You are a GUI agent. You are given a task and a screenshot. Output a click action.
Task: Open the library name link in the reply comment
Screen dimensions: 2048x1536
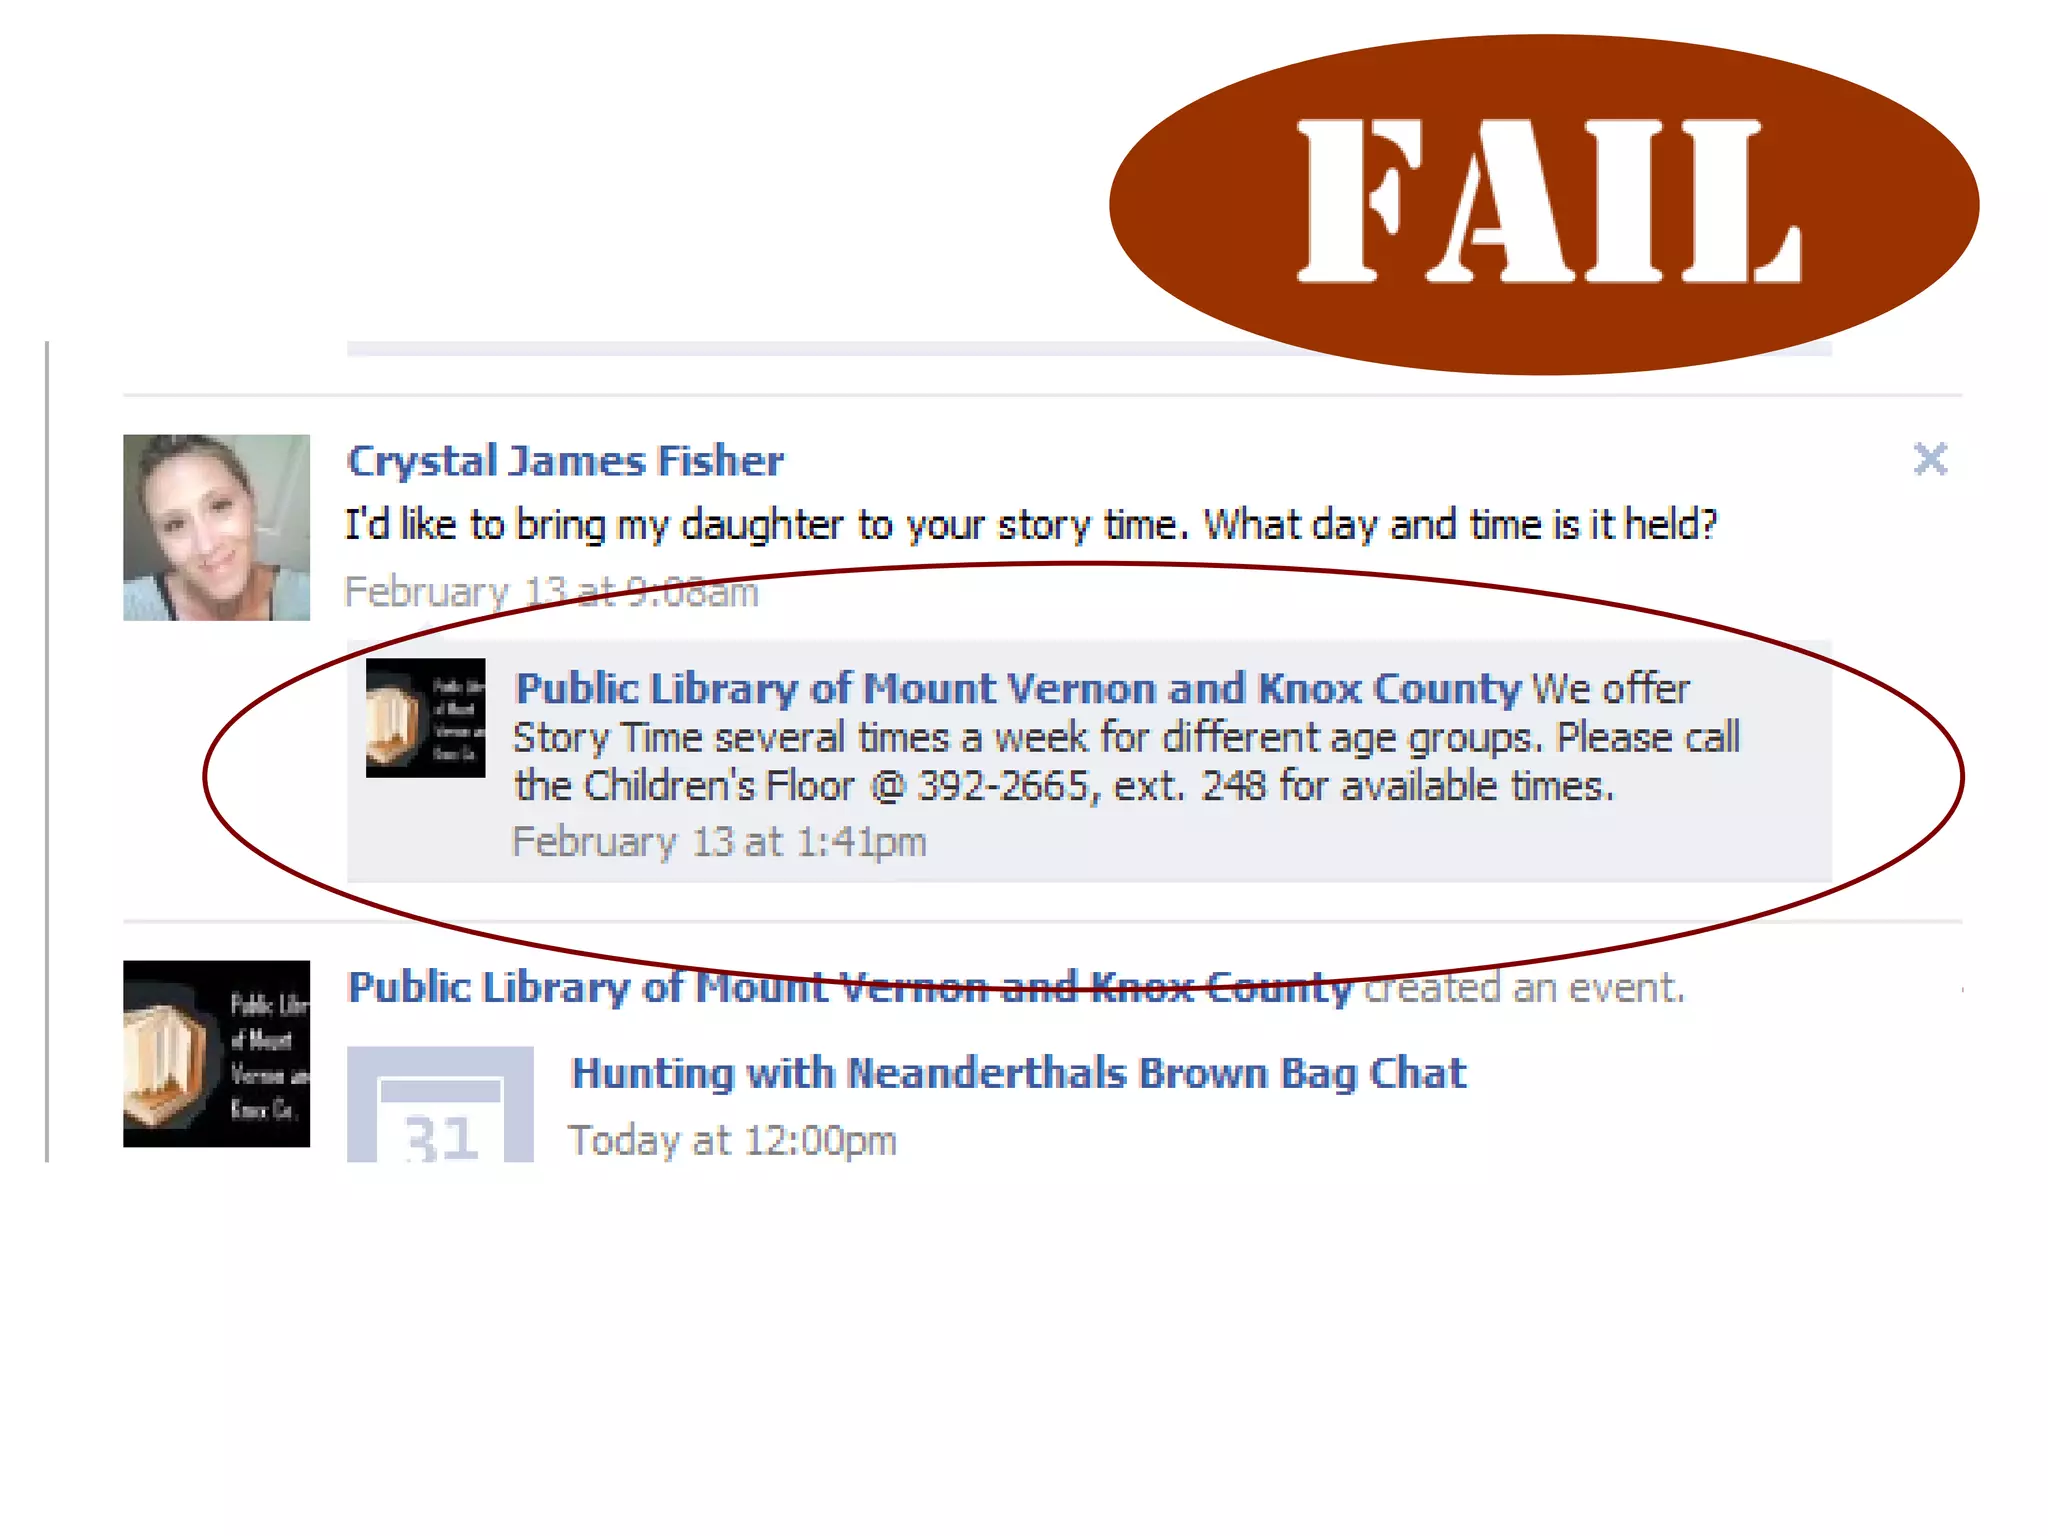click(x=1017, y=688)
